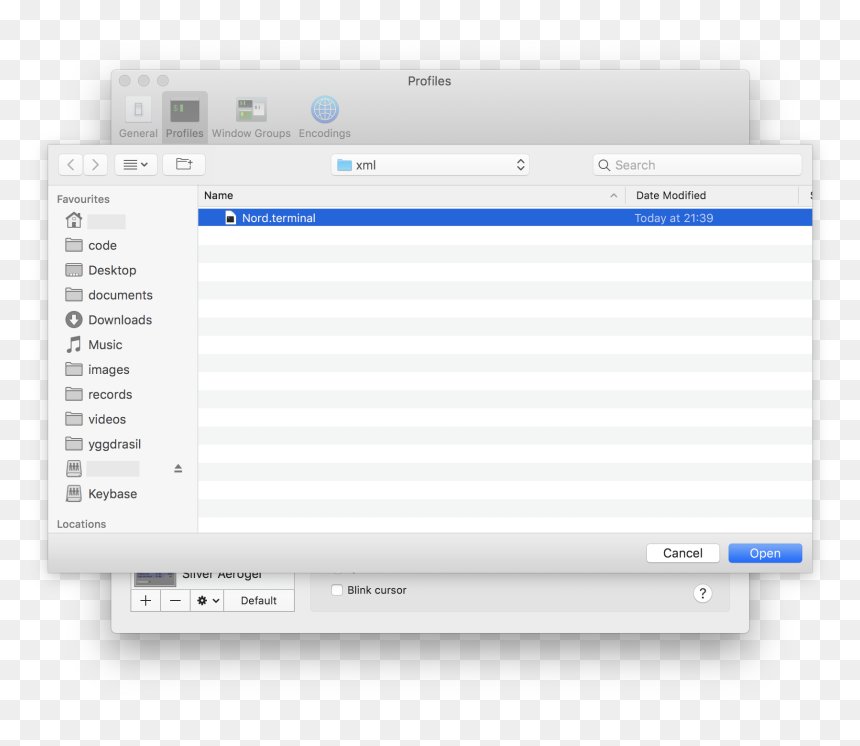This screenshot has width=860, height=746.
Task: Click the code folder icon
Action: (x=74, y=245)
